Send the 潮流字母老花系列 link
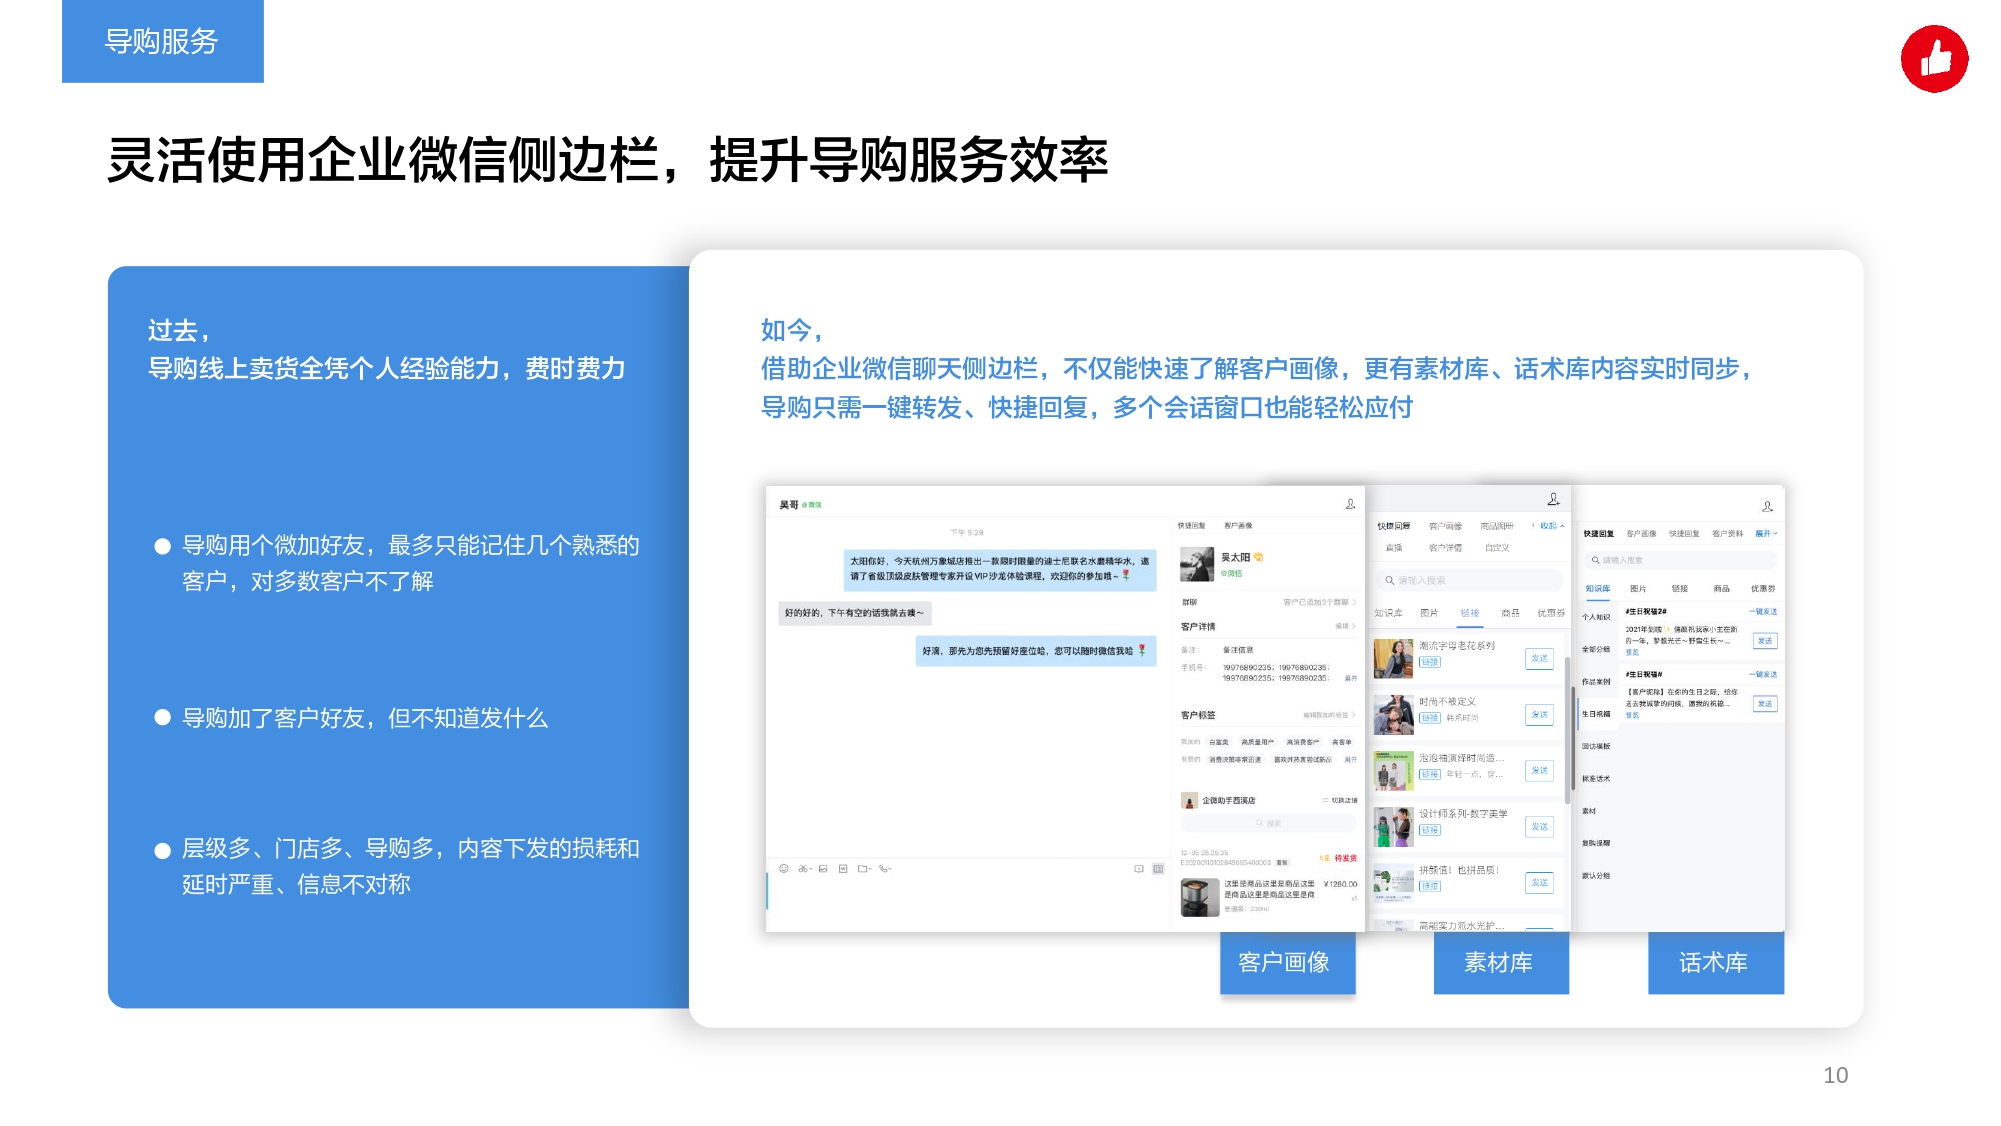2001x1126 pixels. (1539, 658)
